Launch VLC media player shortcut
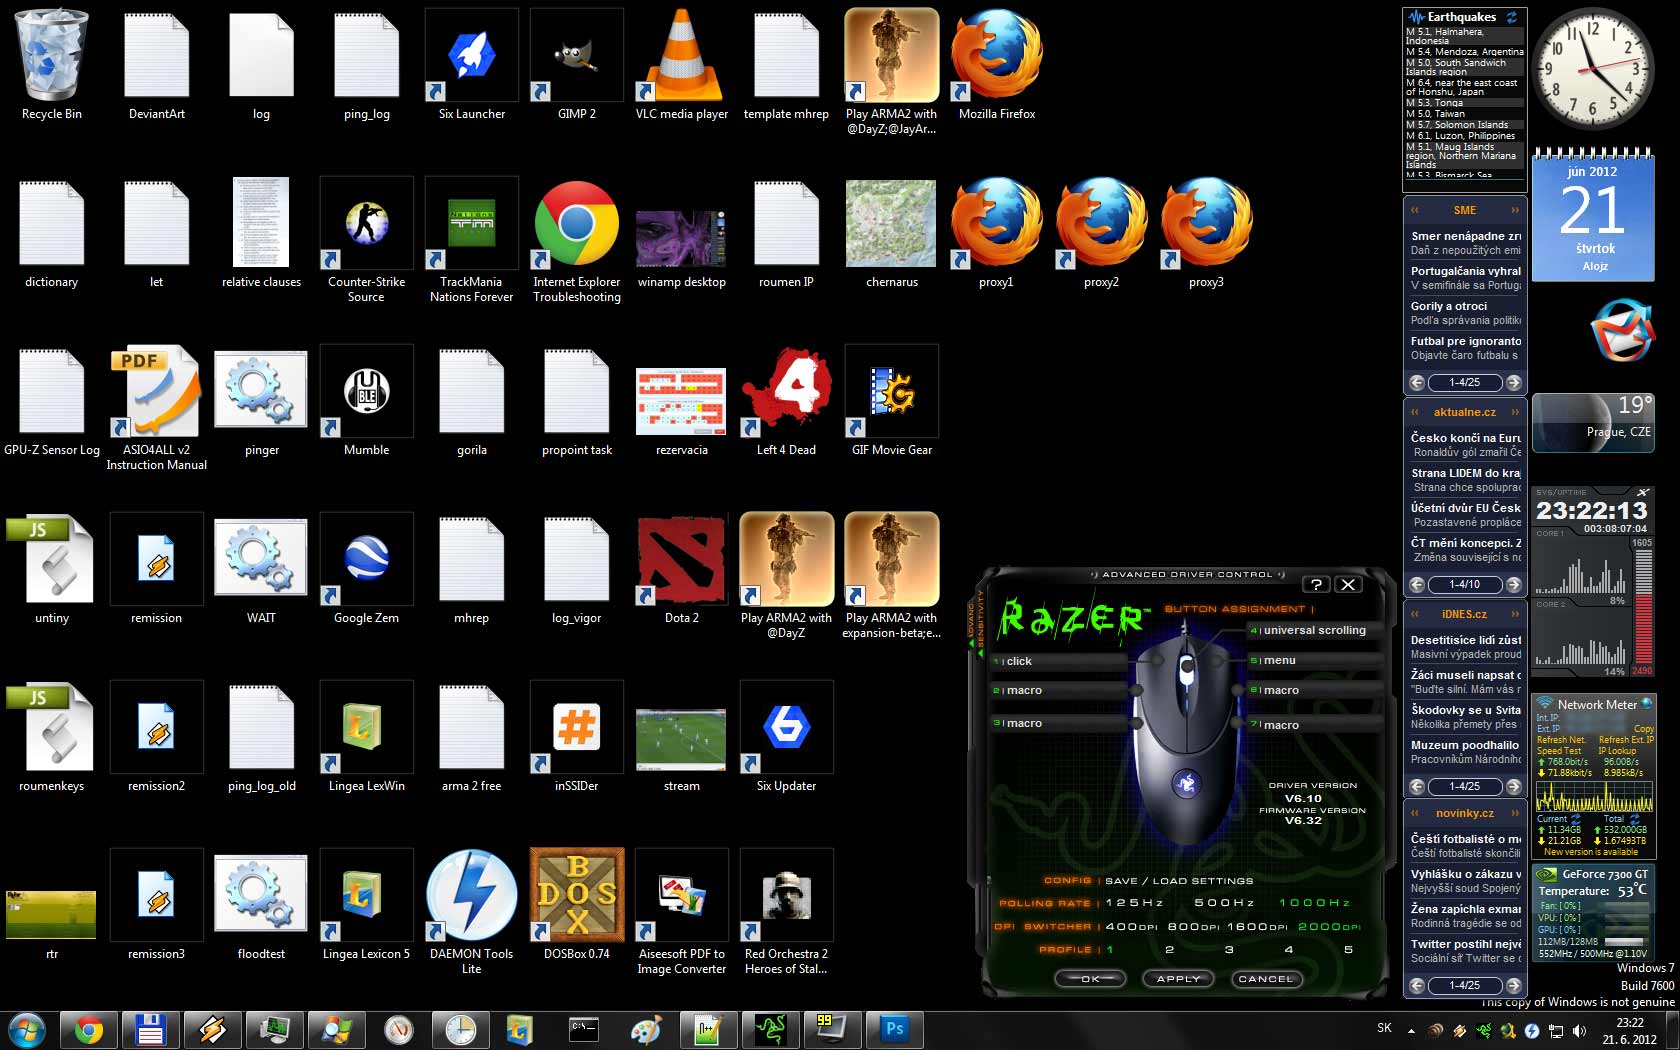The width and height of the screenshot is (1680, 1050). click(x=682, y=64)
